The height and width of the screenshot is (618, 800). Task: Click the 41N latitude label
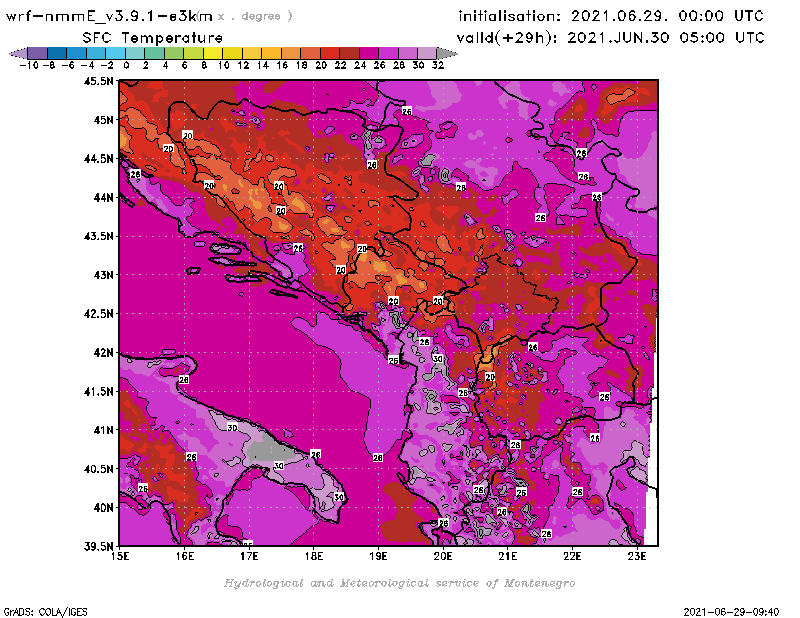click(x=104, y=430)
